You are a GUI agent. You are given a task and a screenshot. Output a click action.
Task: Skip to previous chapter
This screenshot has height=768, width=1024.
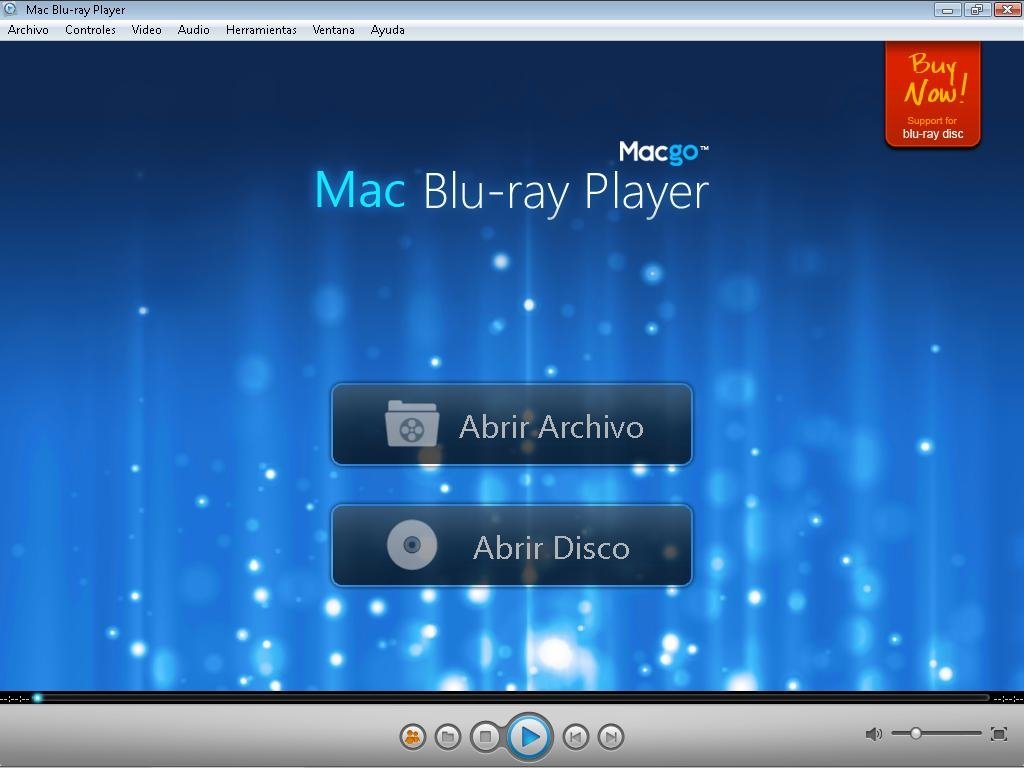coord(575,737)
